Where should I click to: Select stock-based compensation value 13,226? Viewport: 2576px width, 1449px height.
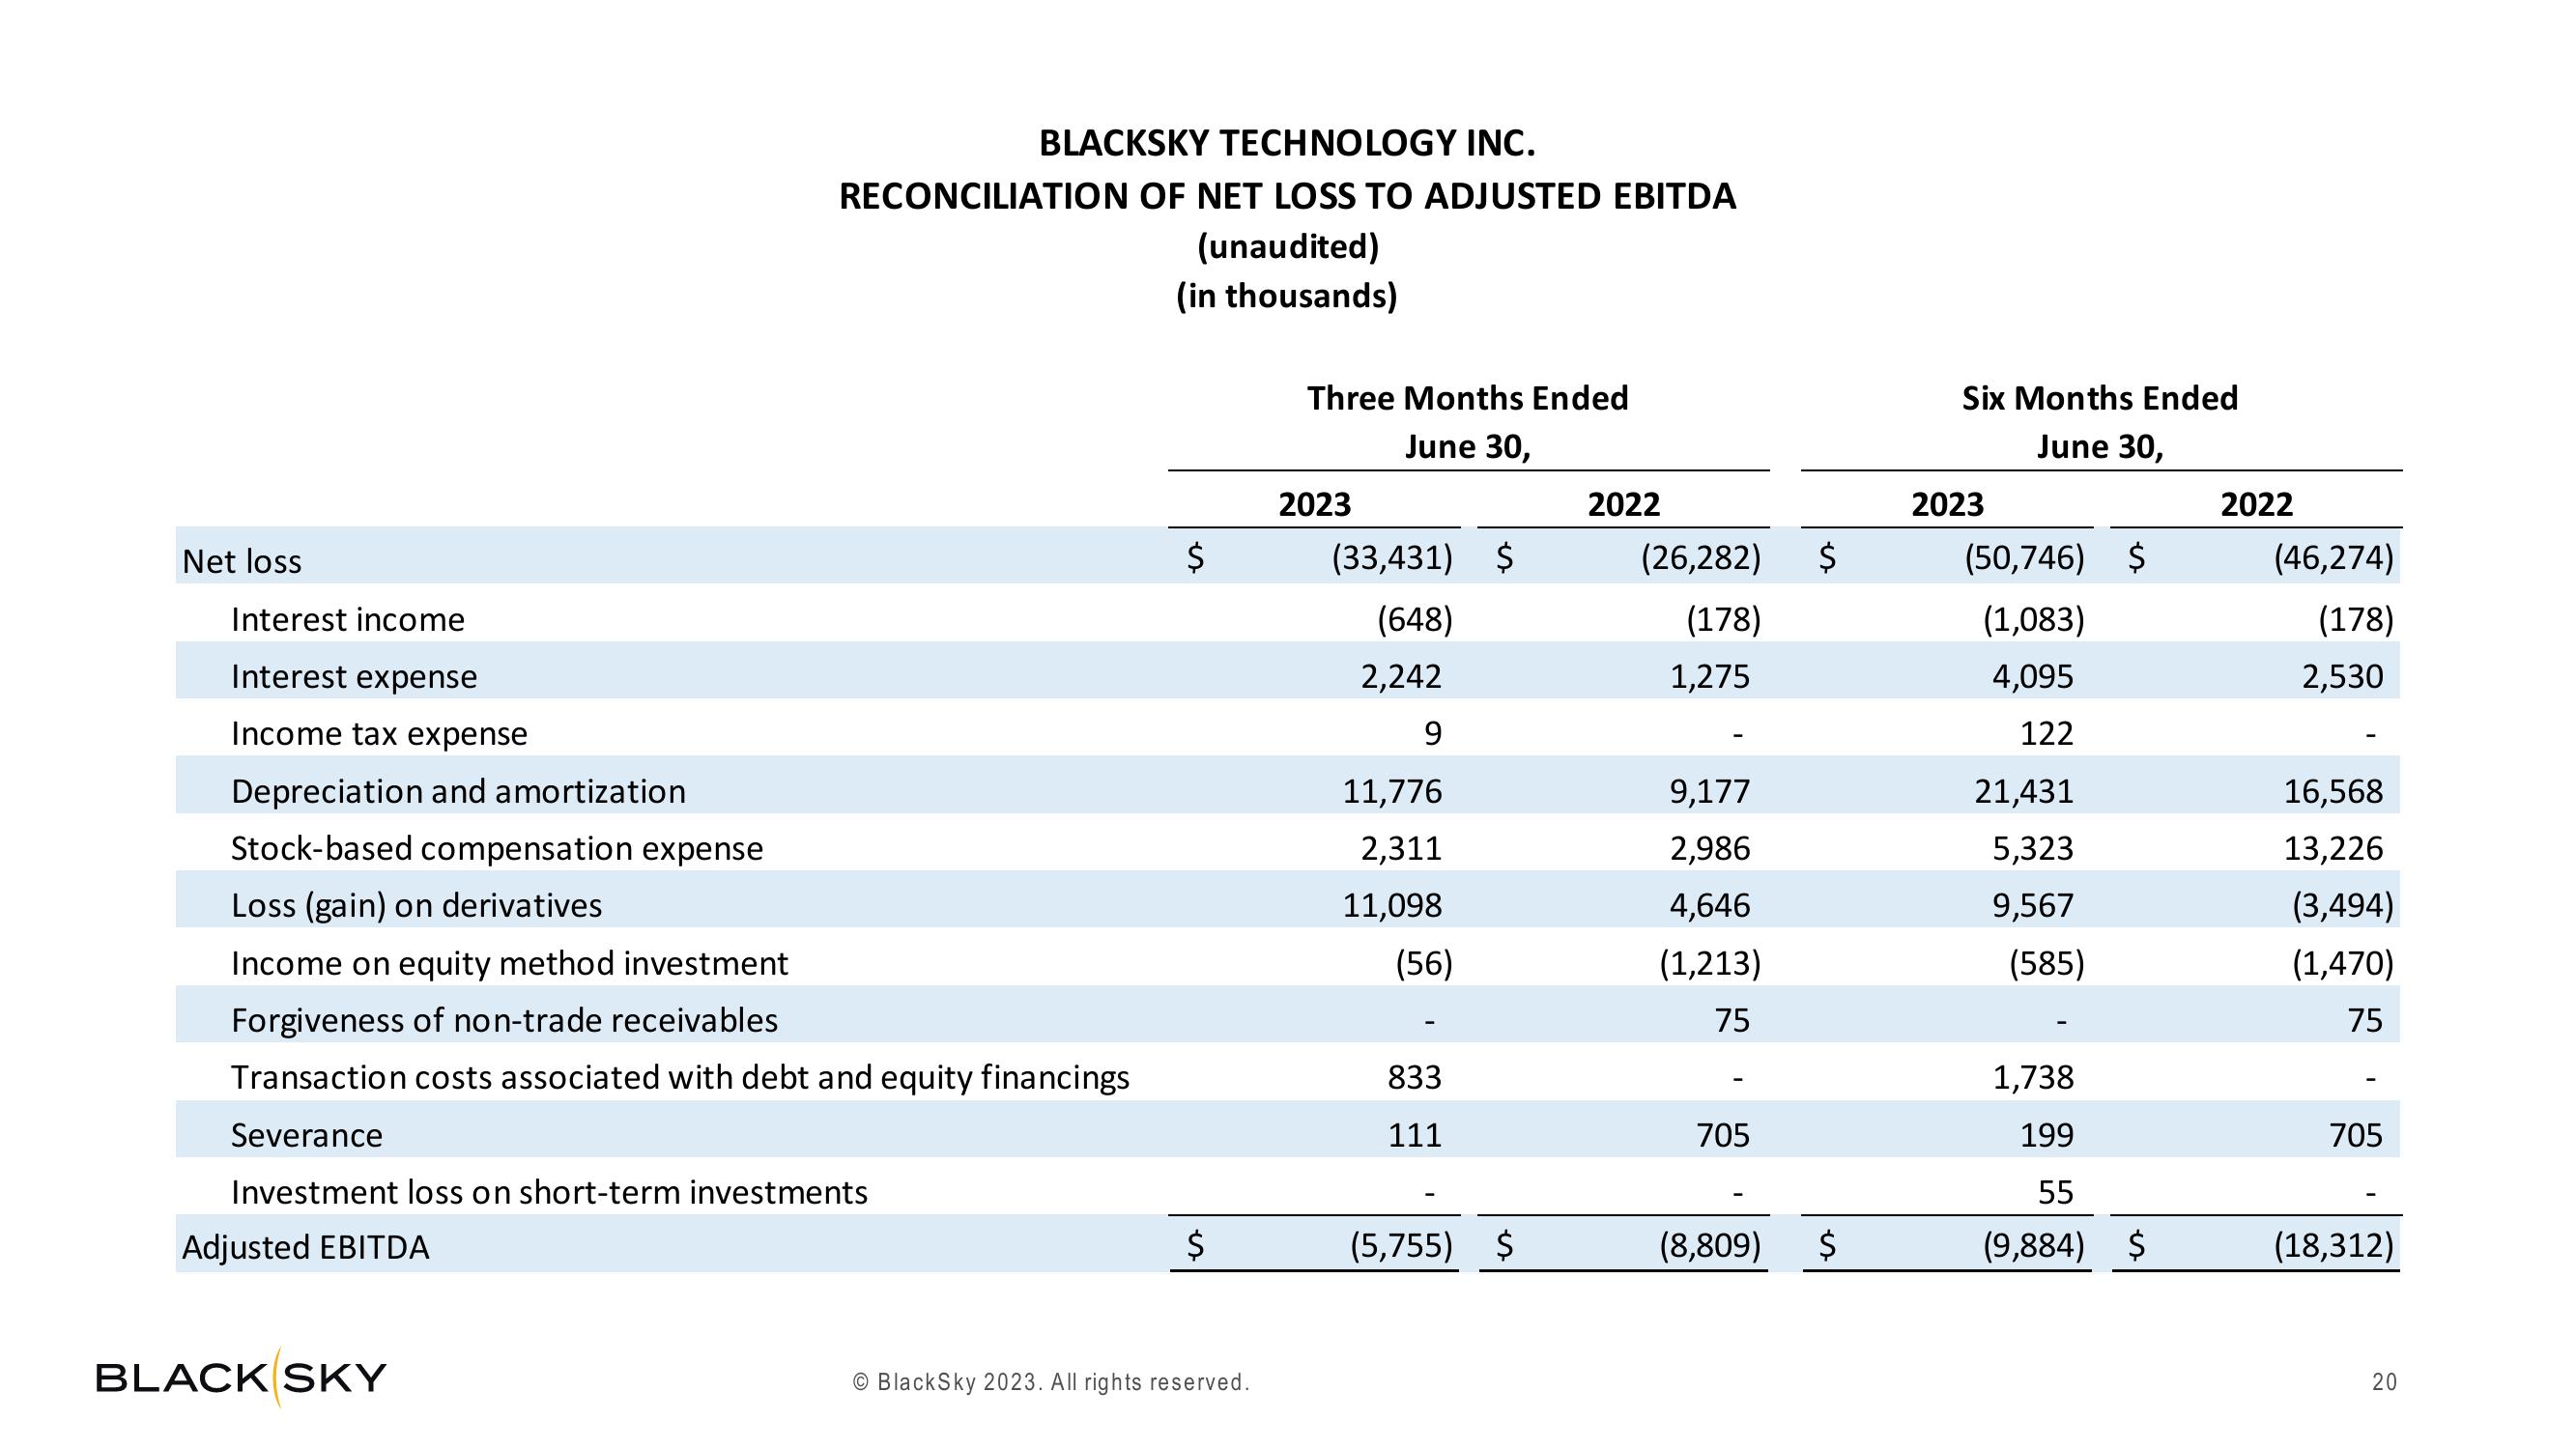[2333, 849]
